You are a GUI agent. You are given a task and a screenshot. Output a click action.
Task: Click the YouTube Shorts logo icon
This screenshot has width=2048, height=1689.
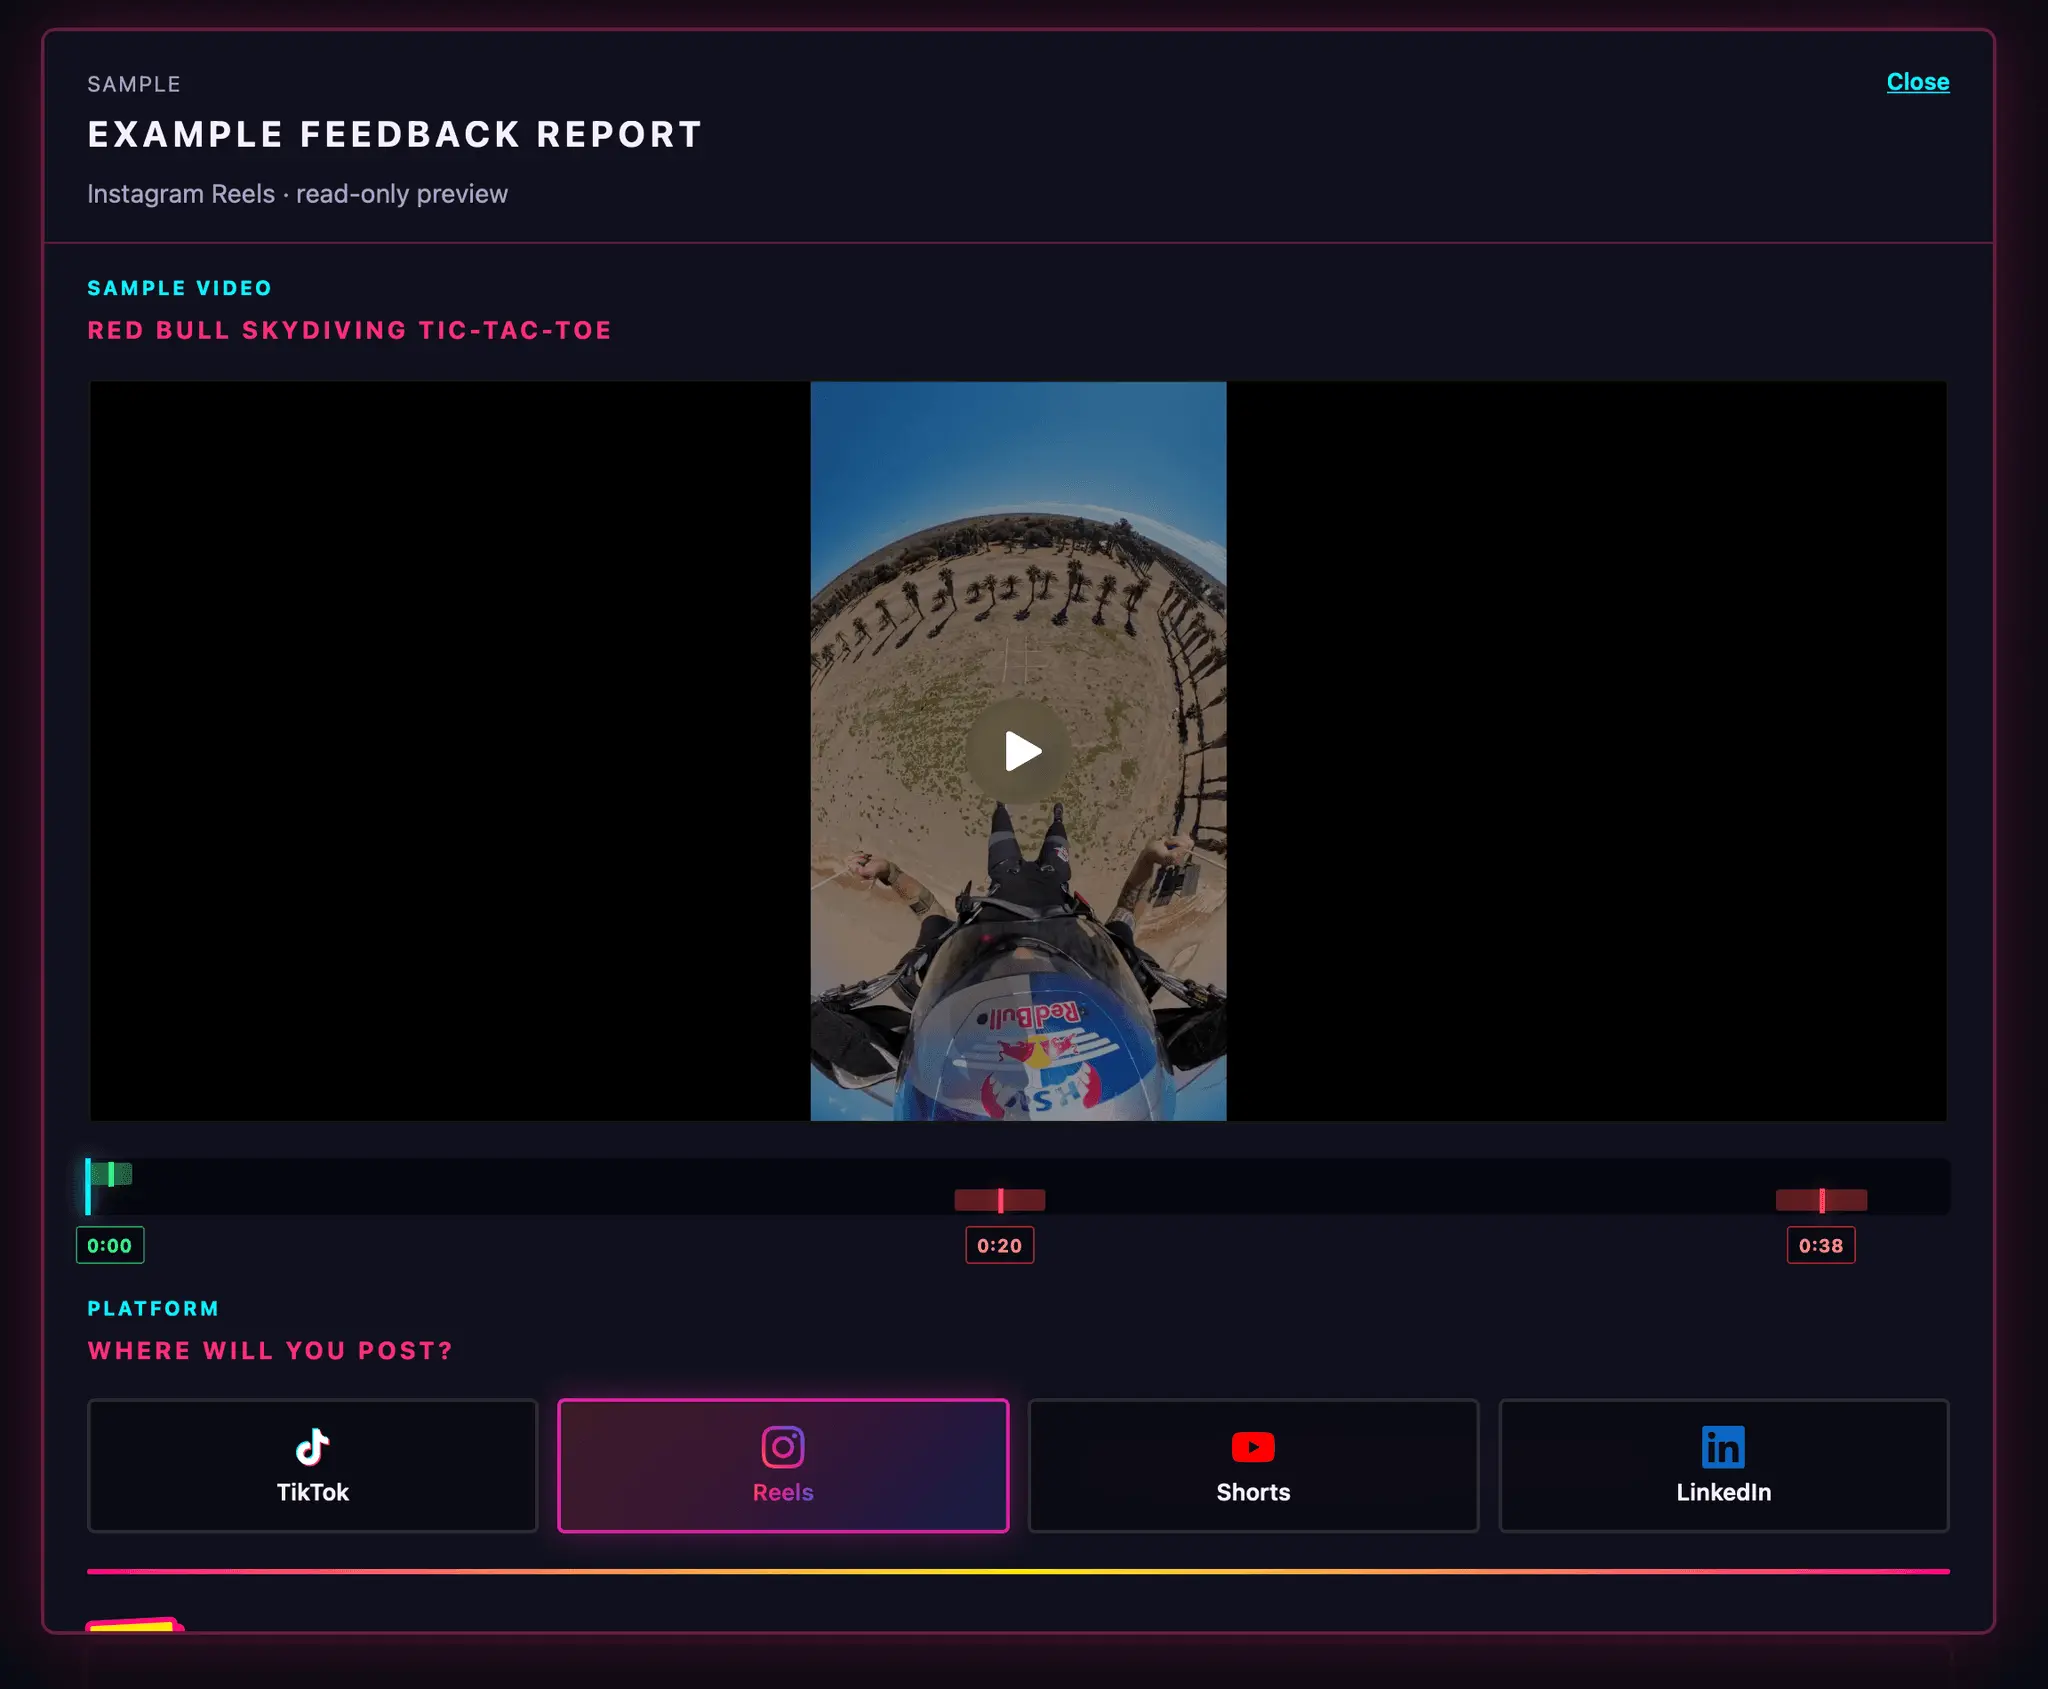click(1253, 1447)
